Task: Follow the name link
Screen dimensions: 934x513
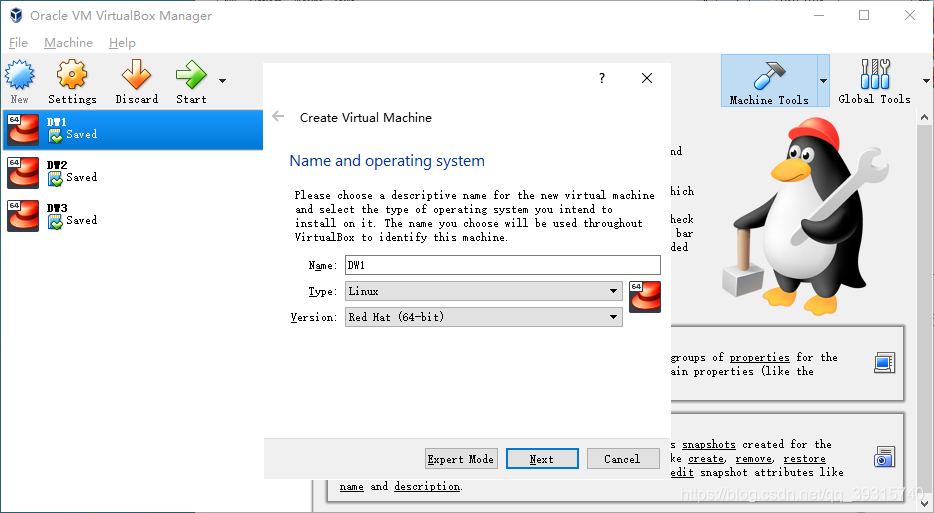Action: point(351,487)
